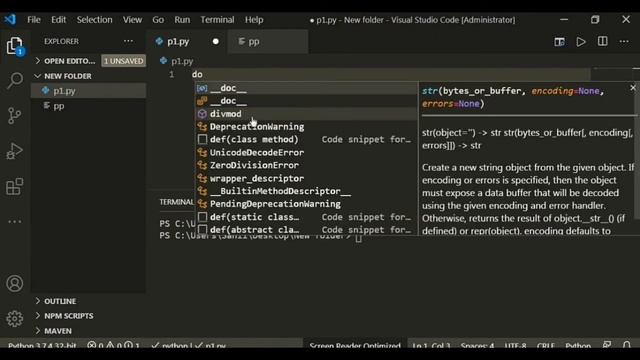The width and height of the screenshot is (640, 360).
Task: Select second __doc__ suggestion
Action: click(306, 101)
